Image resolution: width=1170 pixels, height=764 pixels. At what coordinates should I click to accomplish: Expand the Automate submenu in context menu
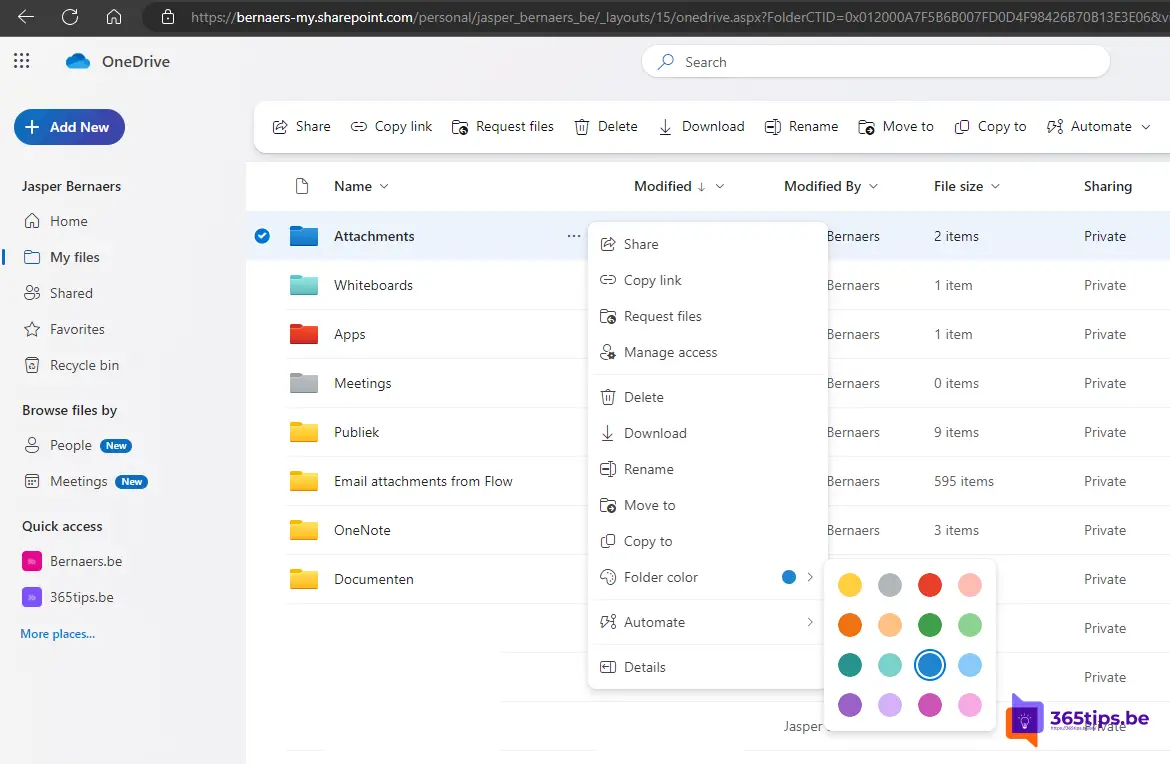tap(809, 622)
